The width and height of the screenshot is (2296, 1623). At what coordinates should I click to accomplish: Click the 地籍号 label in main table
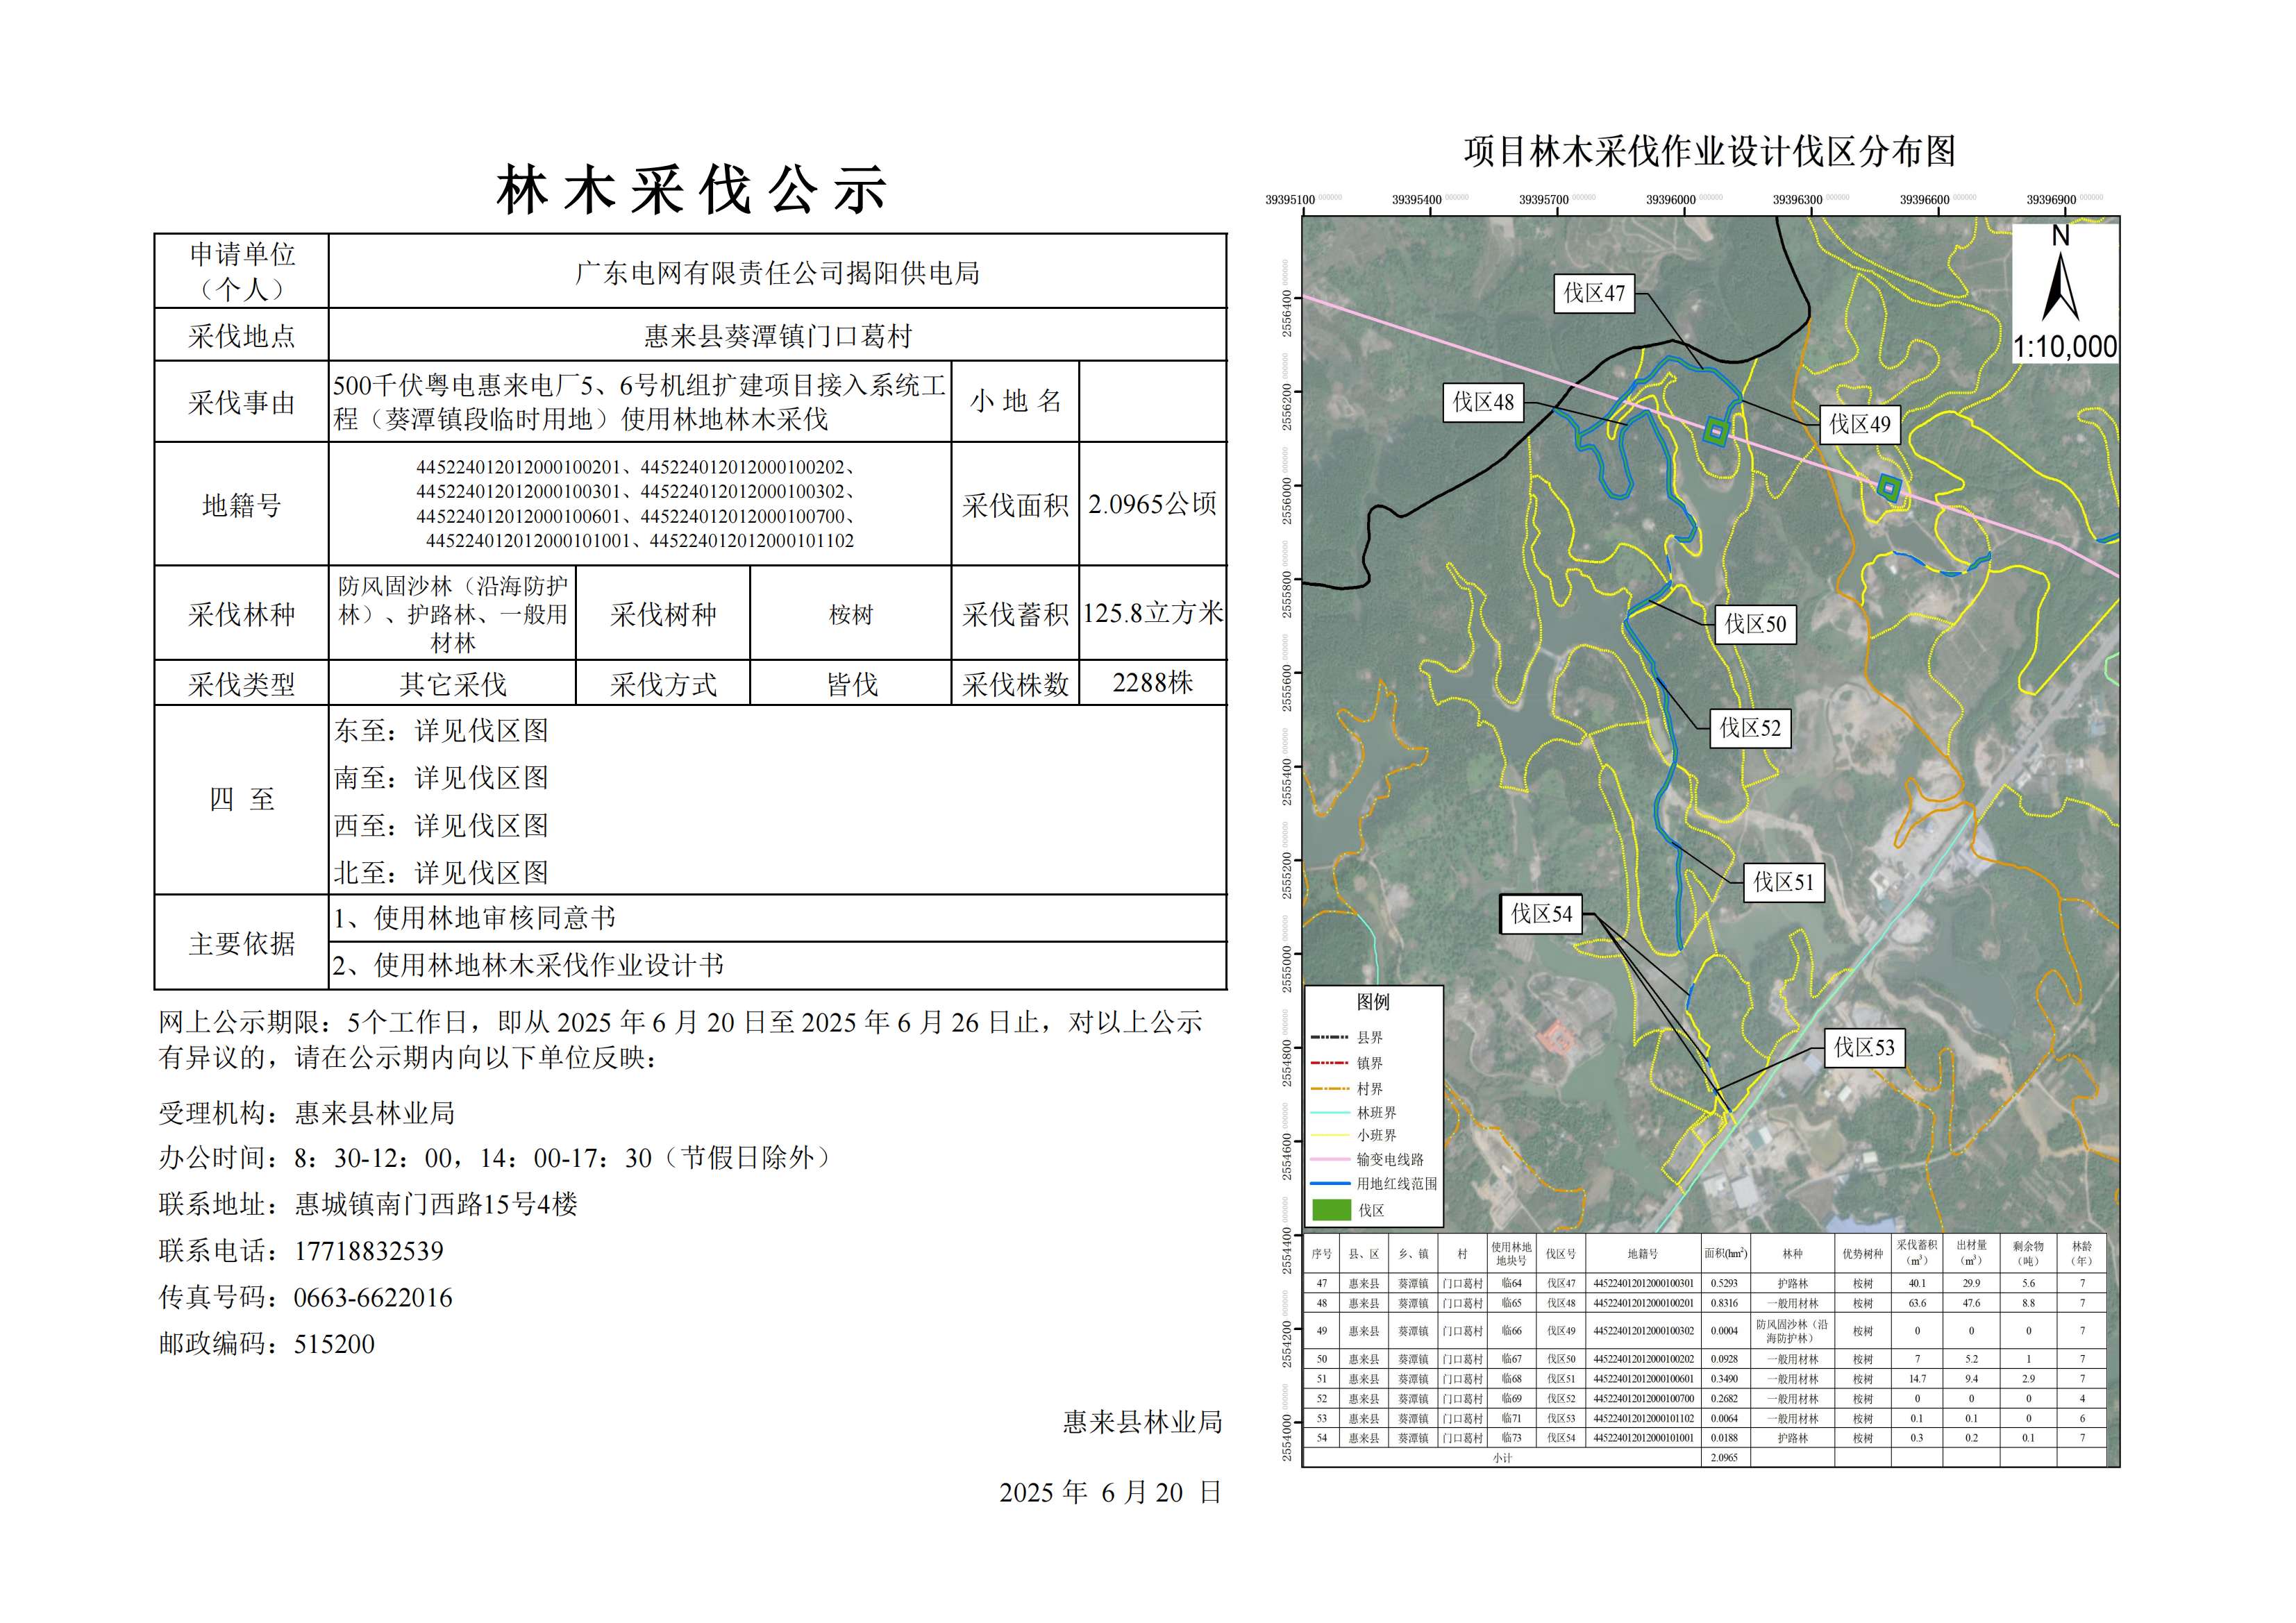242,505
